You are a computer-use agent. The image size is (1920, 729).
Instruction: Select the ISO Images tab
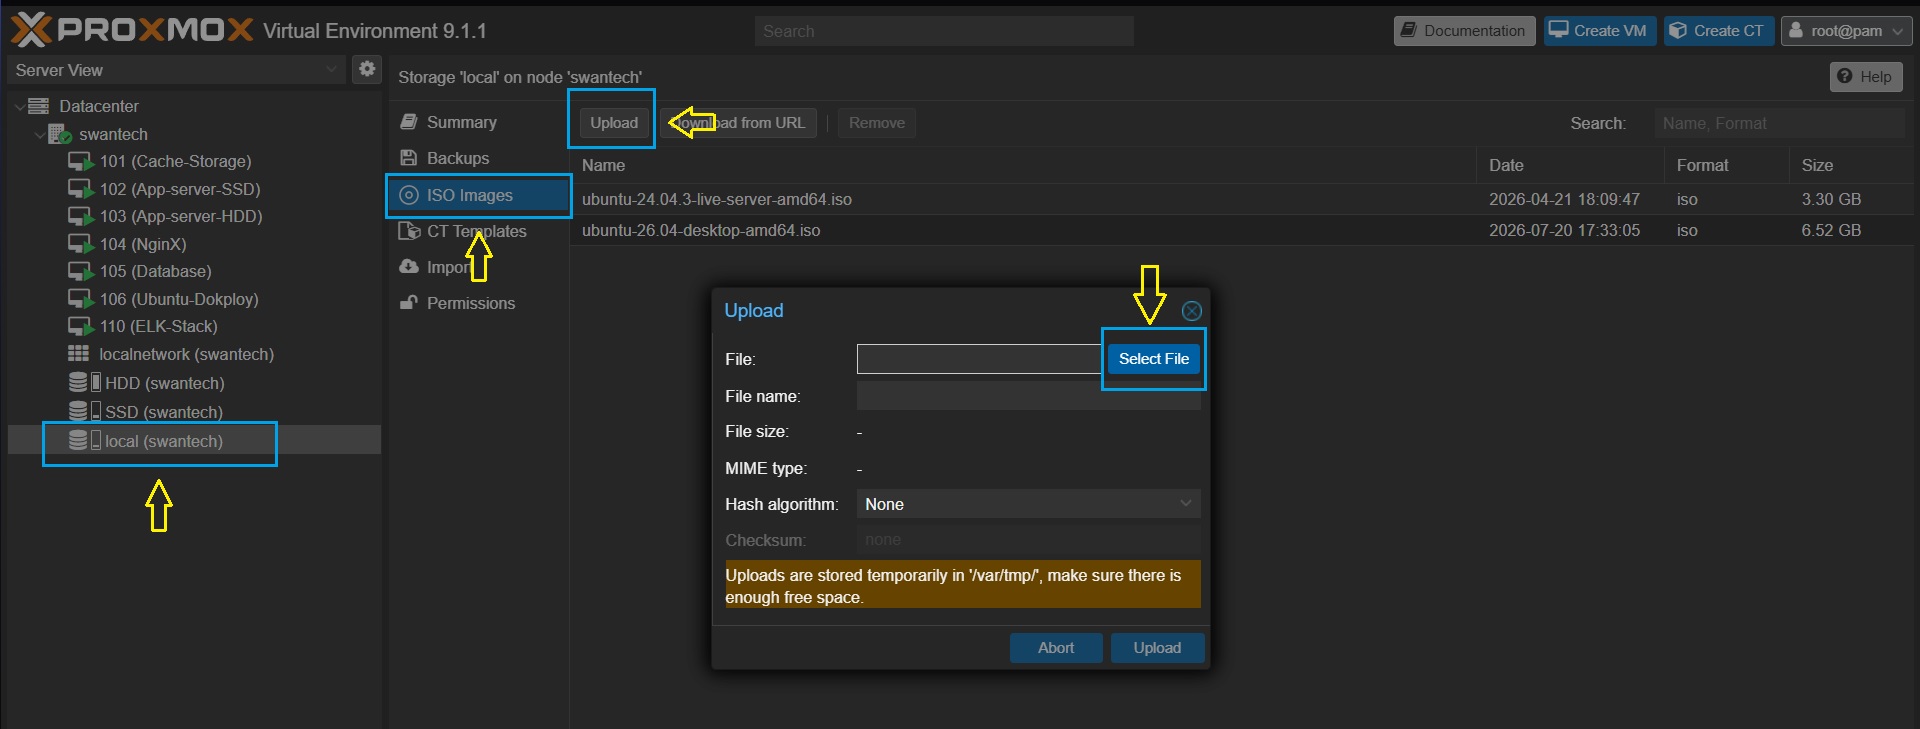pos(479,195)
